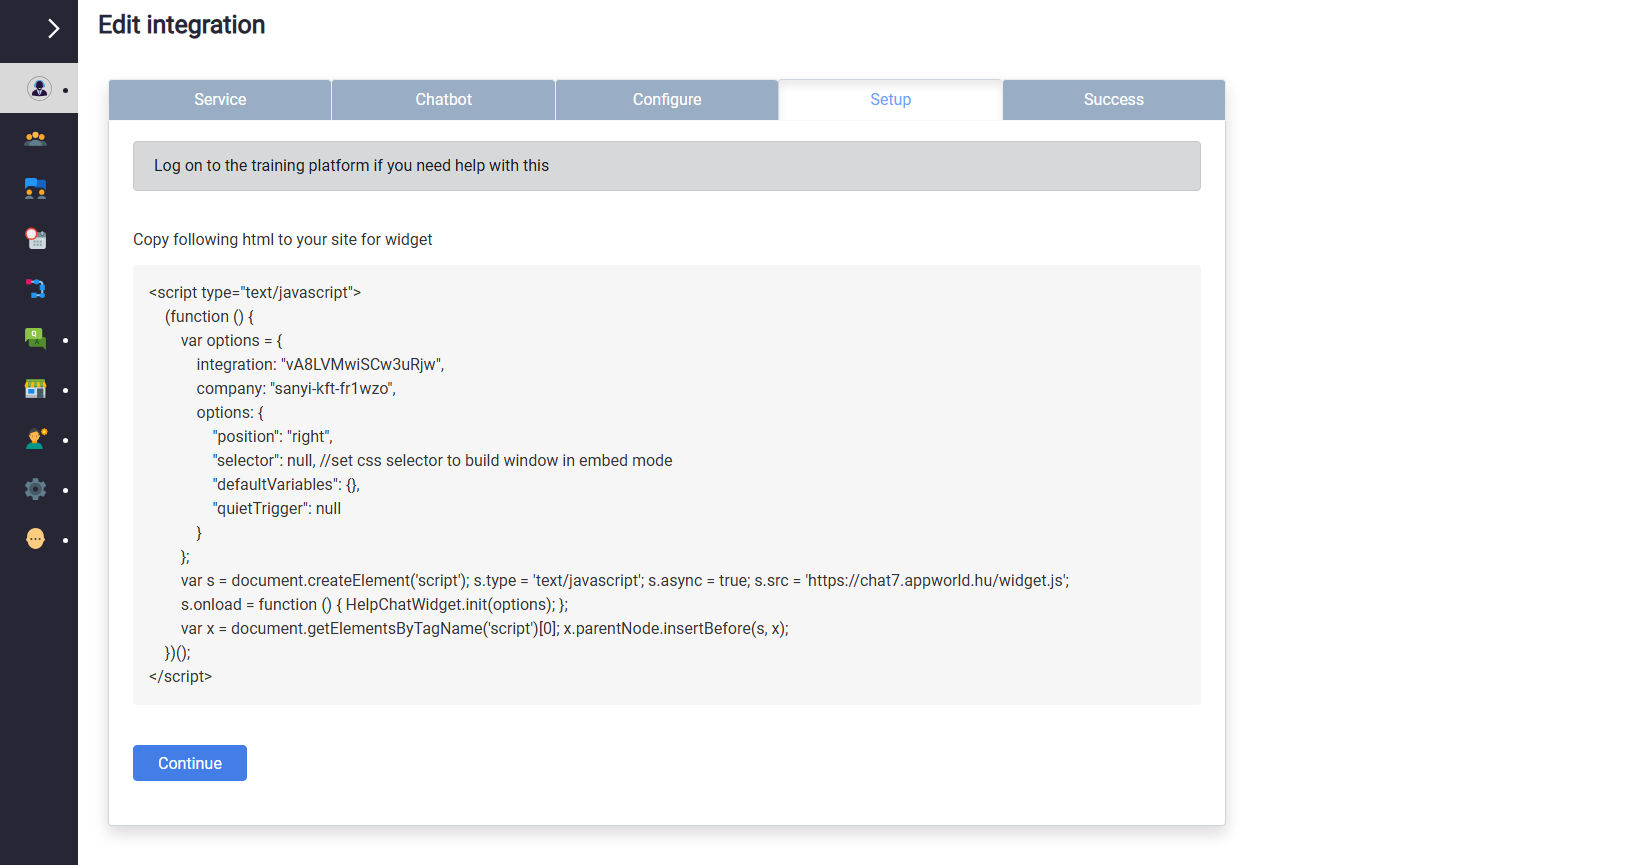
Task: Click the blue chat conversation icon in sidebar
Action: (36, 189)
